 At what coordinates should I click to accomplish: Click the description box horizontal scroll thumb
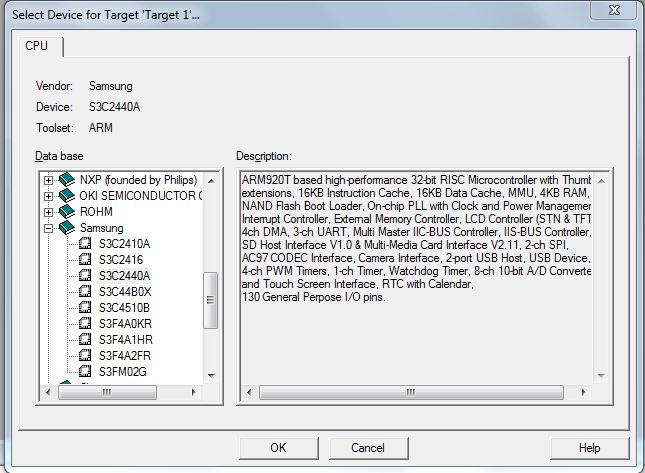[x=411, y=392]
